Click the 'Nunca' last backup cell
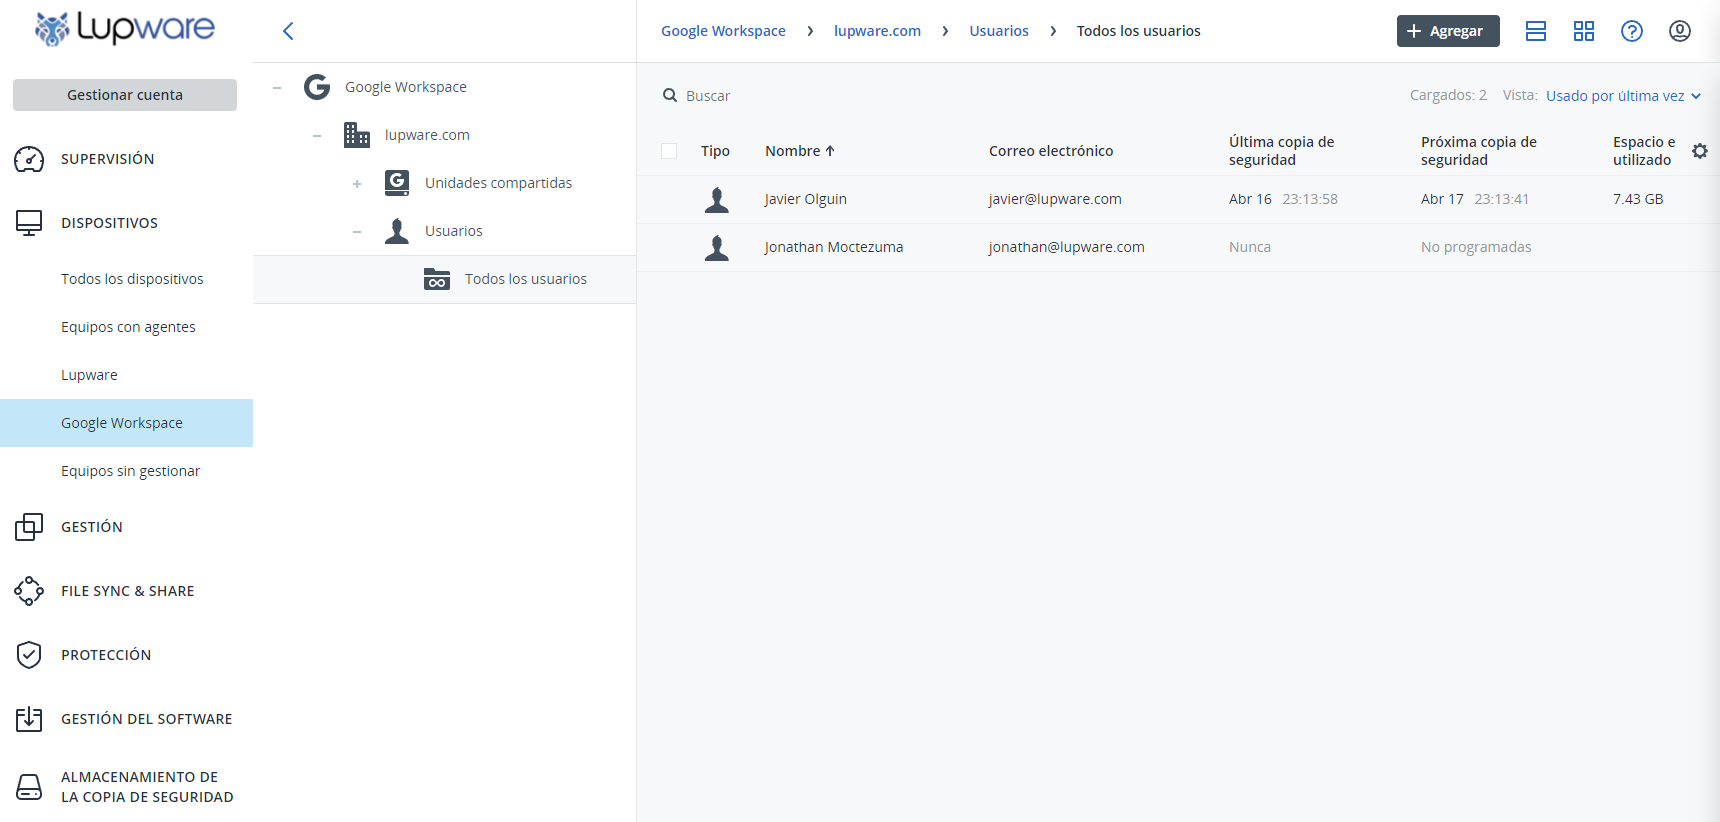Image resolution: width=1720 pixels, height=822 pixels. pos(1250,247)
